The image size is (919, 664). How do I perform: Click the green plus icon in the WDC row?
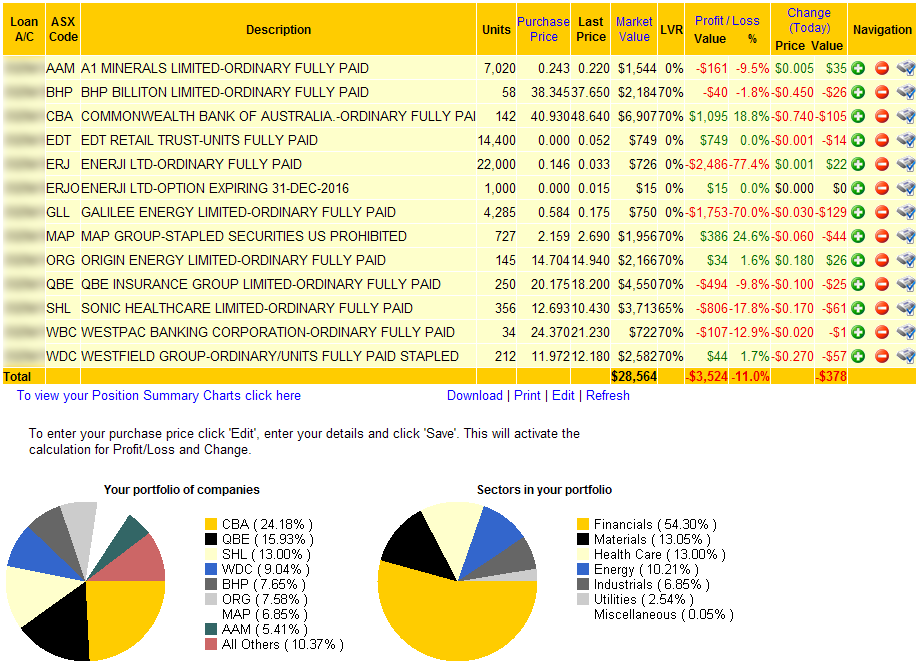858,356
